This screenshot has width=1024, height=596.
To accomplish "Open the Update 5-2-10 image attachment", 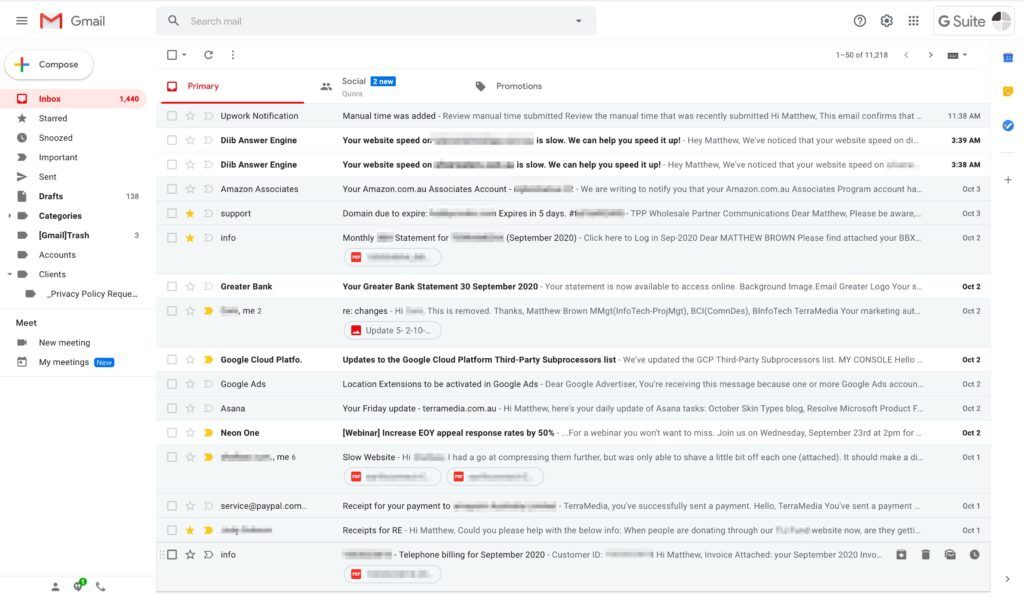I will tap(392, 330).
